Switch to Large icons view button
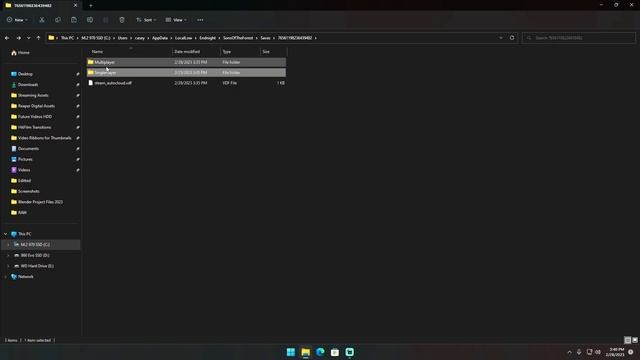This screenshot has height=360, width=640. (x=635, y=340)
